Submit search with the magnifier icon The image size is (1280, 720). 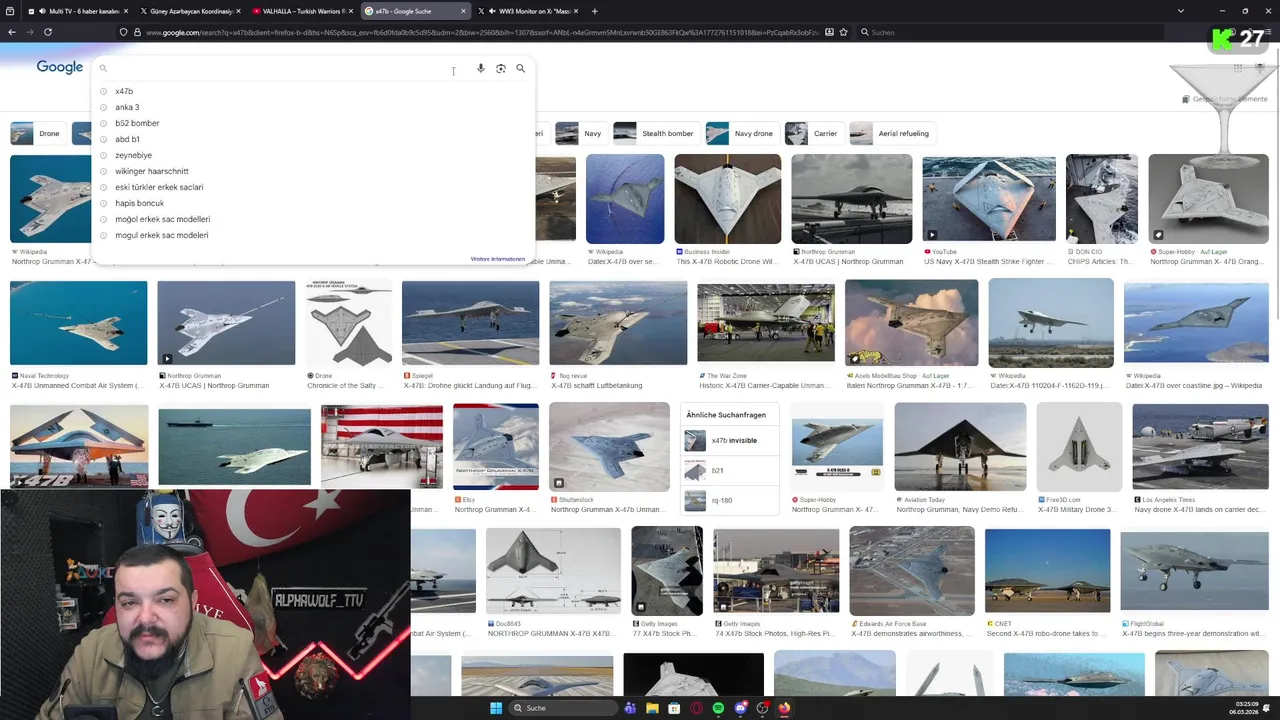tap(521, 68)
